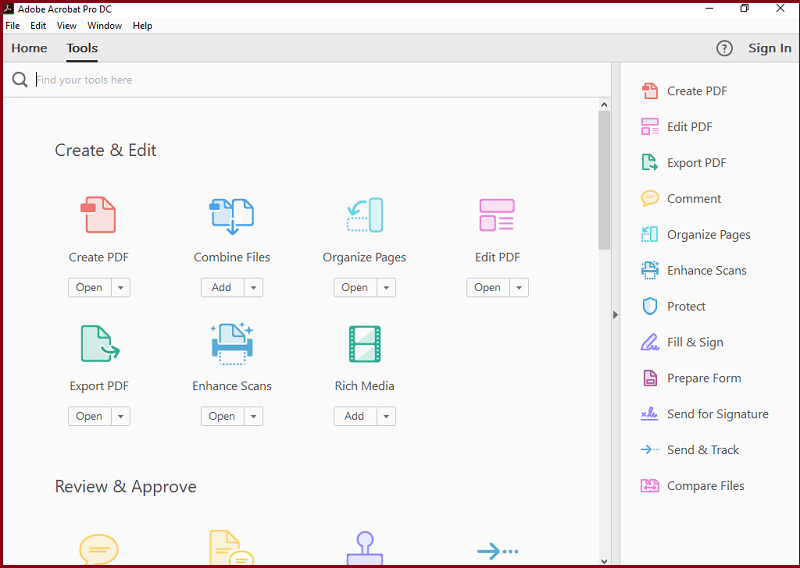Click the Edit PDF large tool icon
This screenshot has width=800, height=568.
point(497,215)
